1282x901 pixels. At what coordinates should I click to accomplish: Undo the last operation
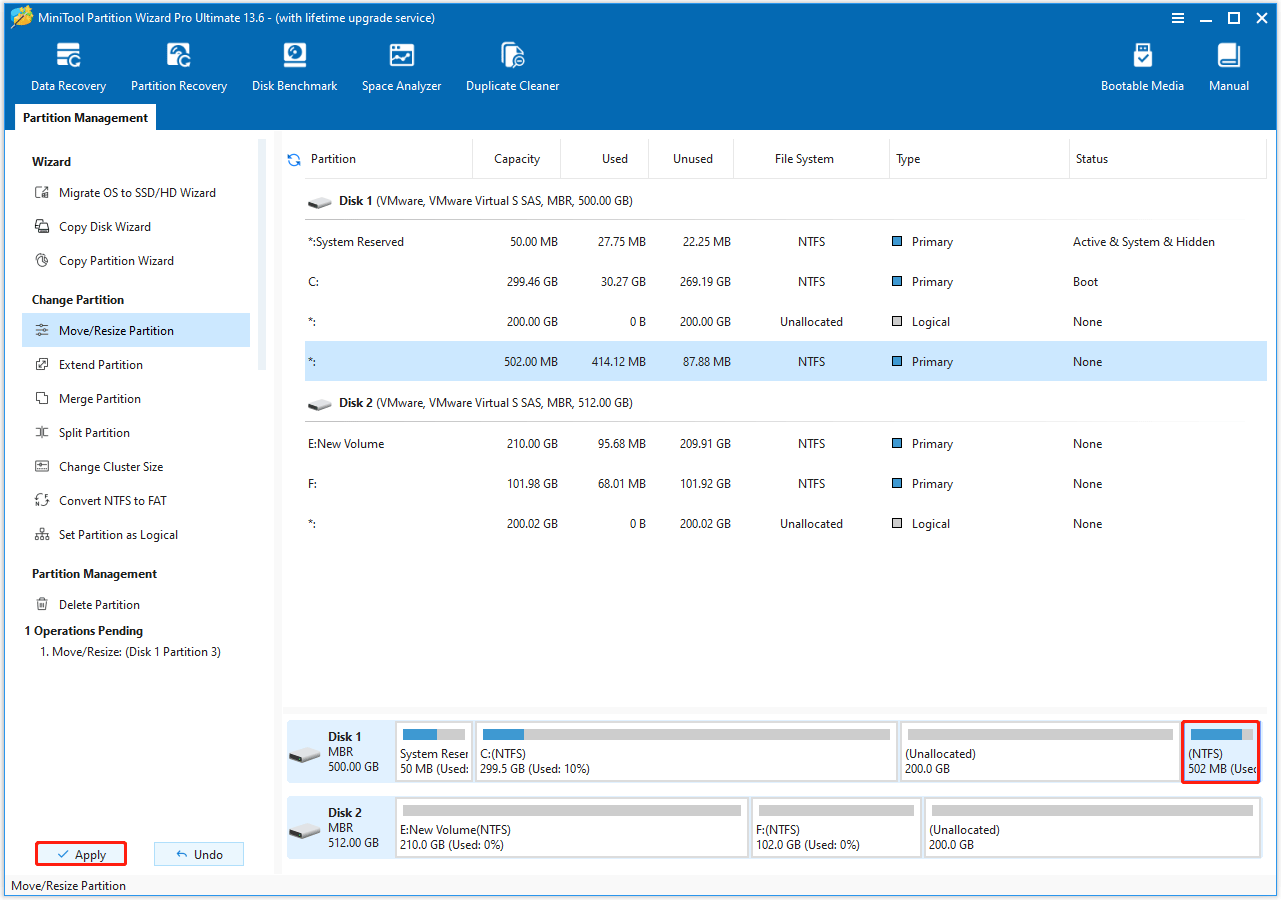click(x=199, y=854)
